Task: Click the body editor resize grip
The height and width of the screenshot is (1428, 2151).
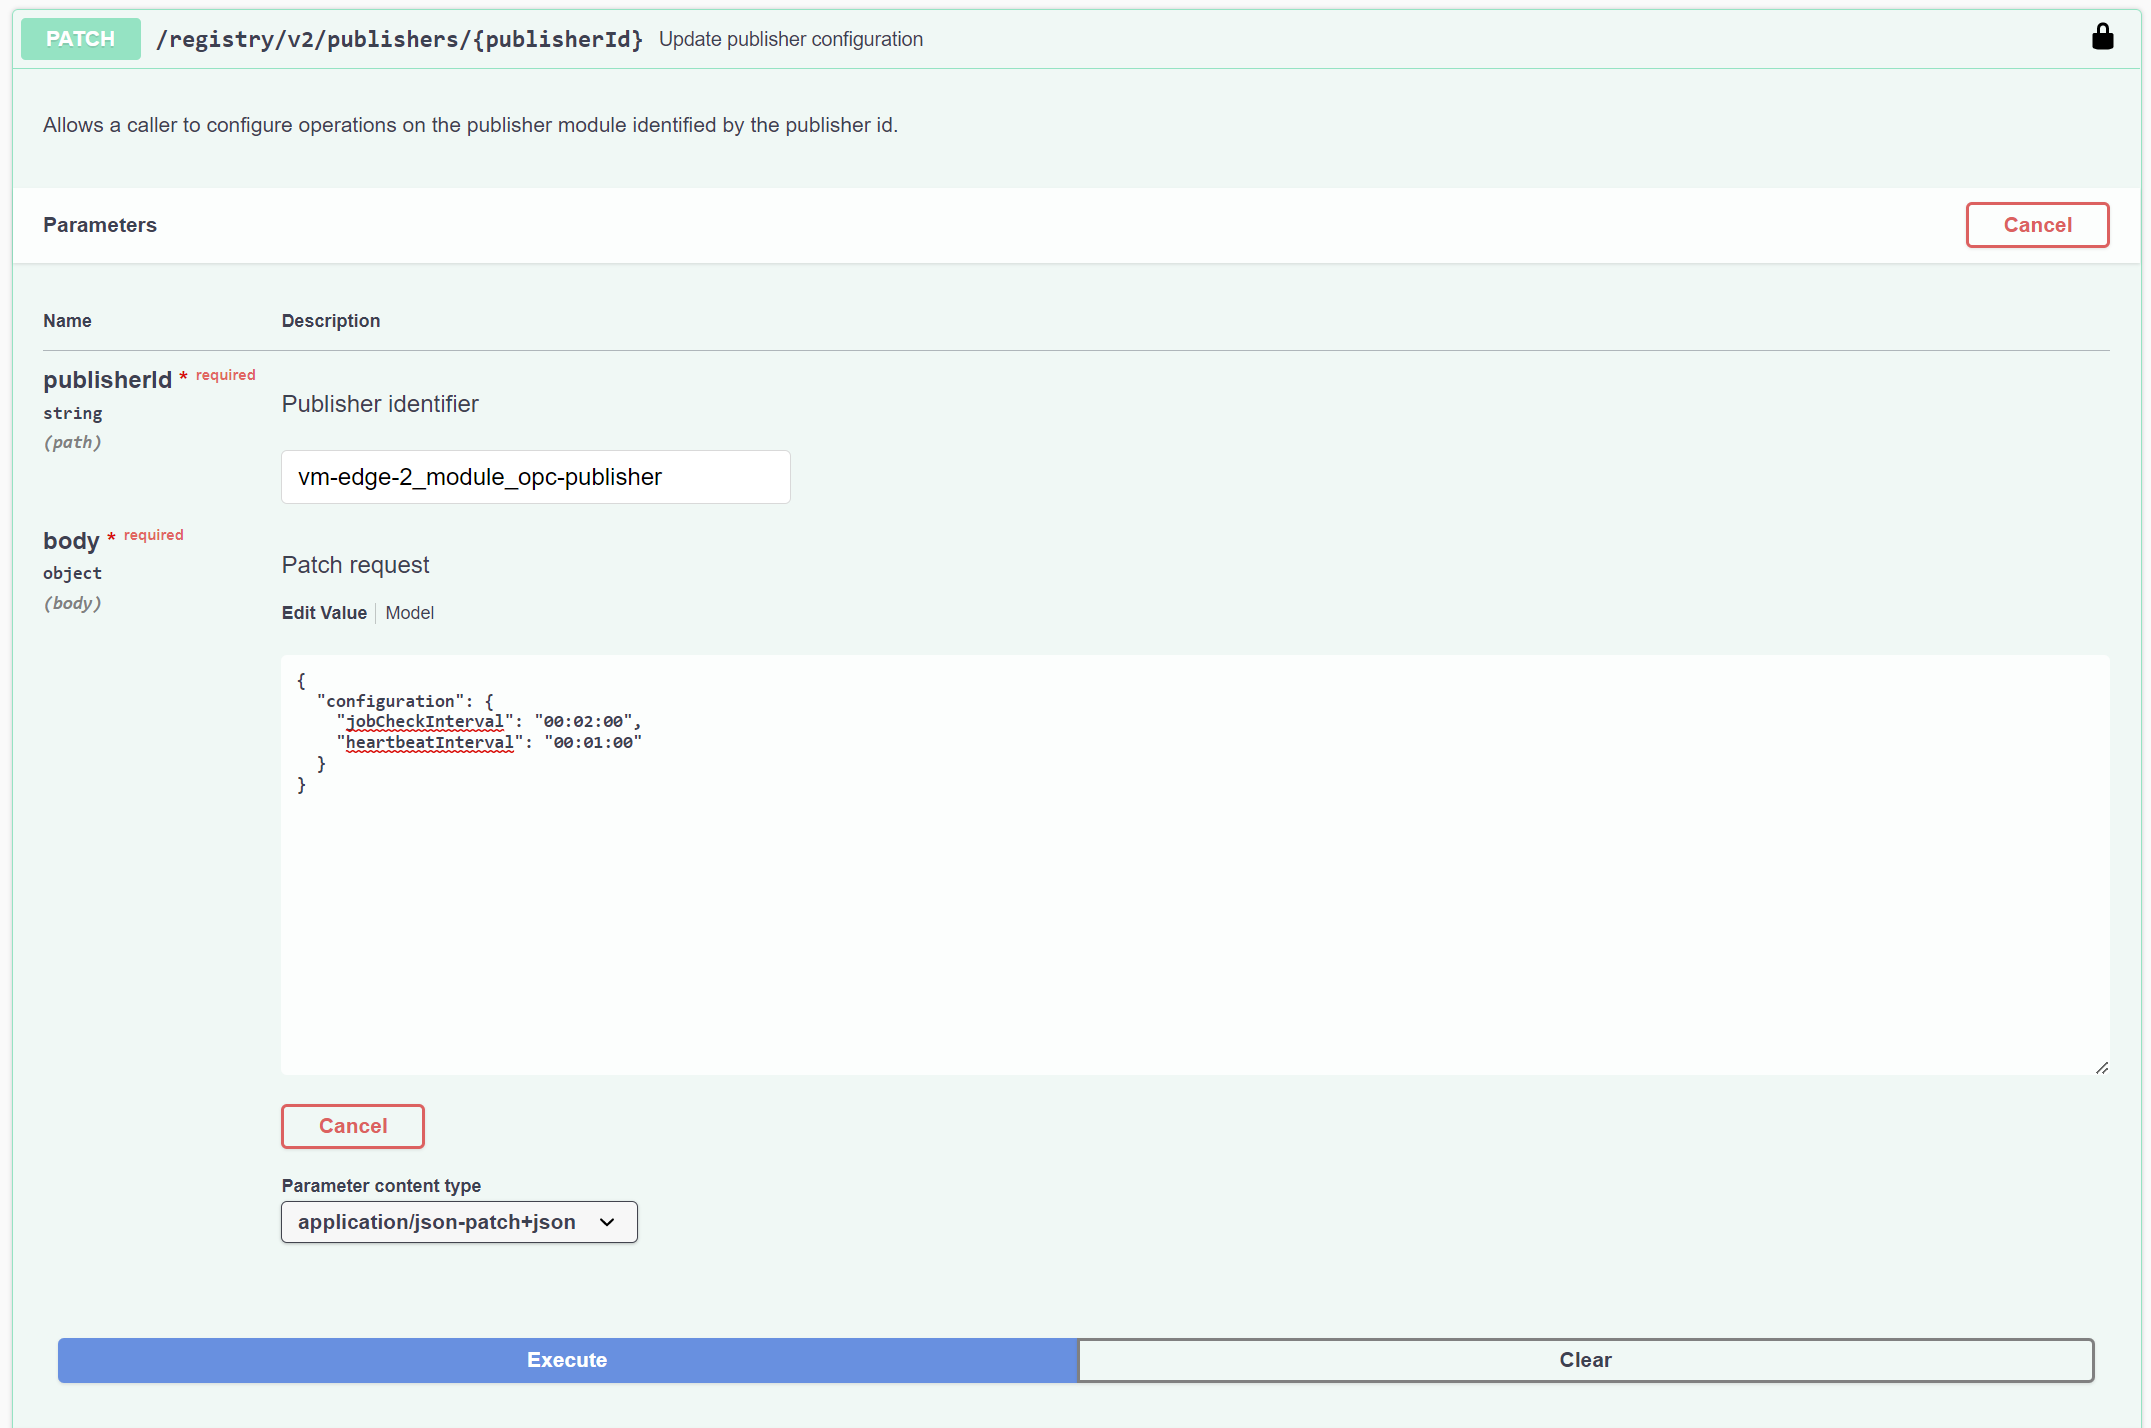Action: [x=2100, y=1067]
